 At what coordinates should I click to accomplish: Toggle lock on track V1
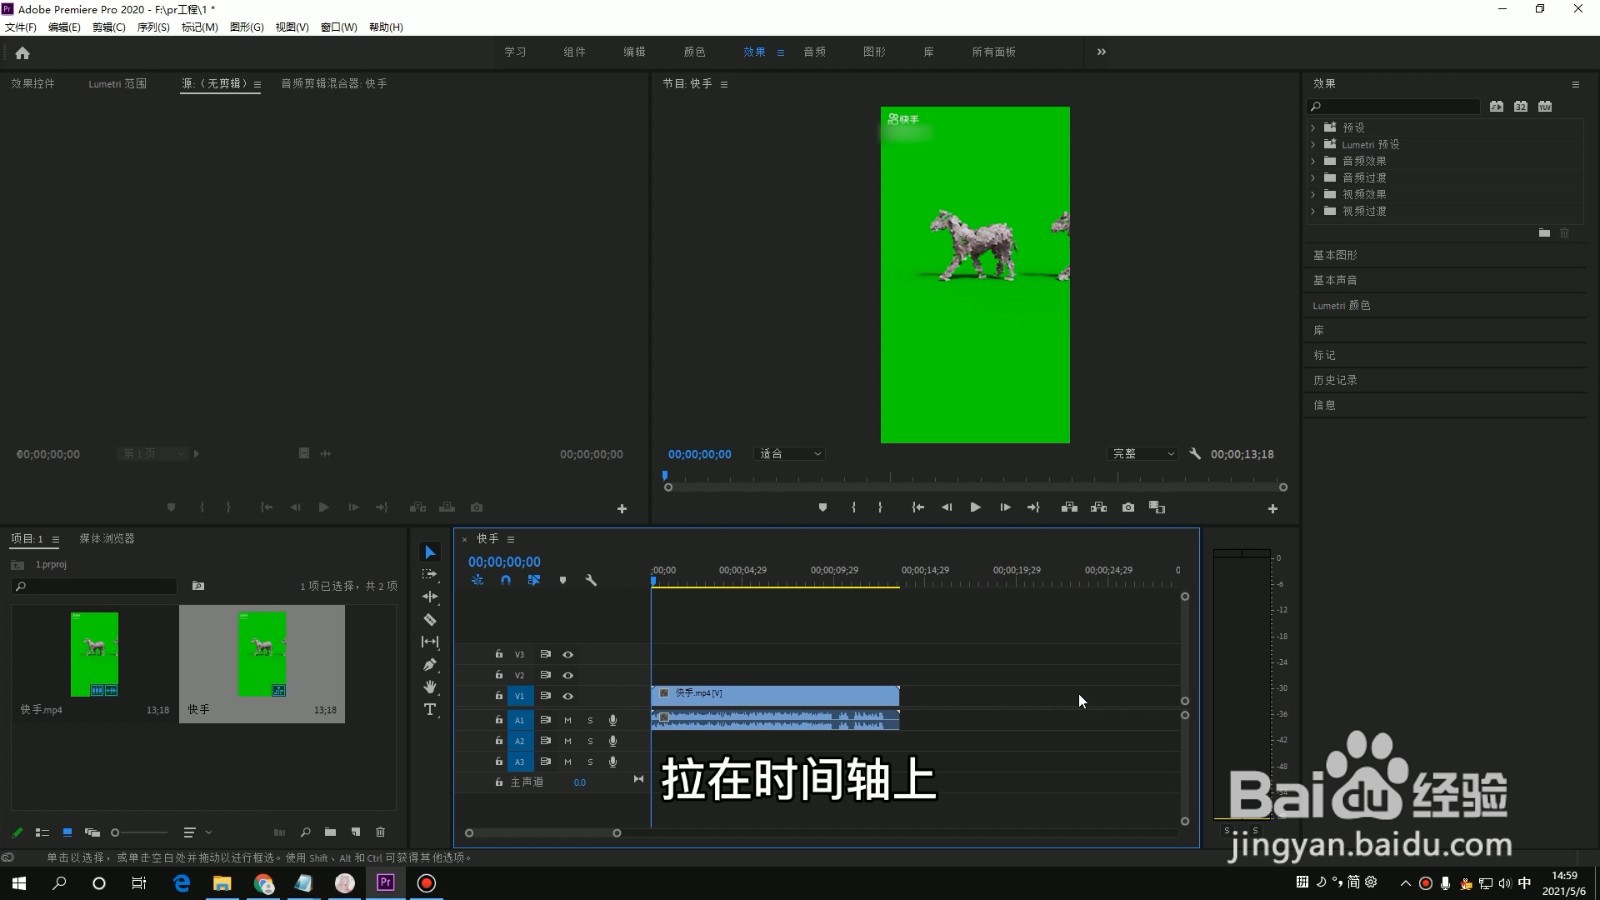[499, 695]
